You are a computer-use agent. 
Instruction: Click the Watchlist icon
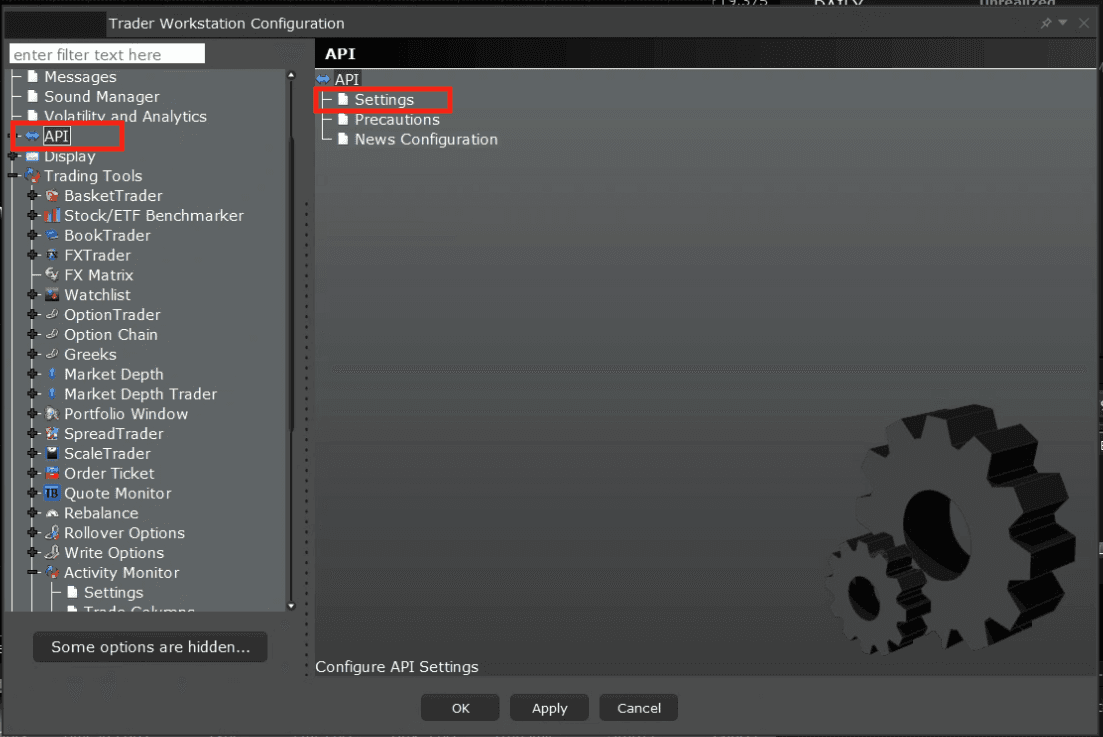(52, 295)
